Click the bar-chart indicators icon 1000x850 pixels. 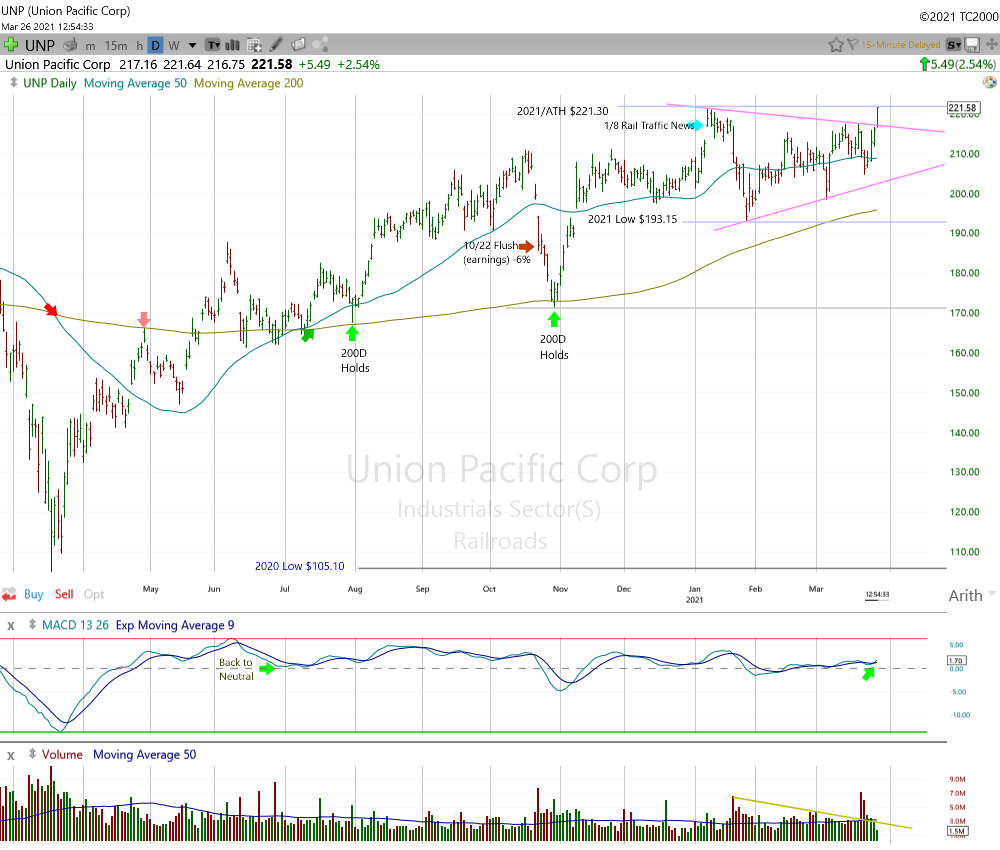coord(233,45)
